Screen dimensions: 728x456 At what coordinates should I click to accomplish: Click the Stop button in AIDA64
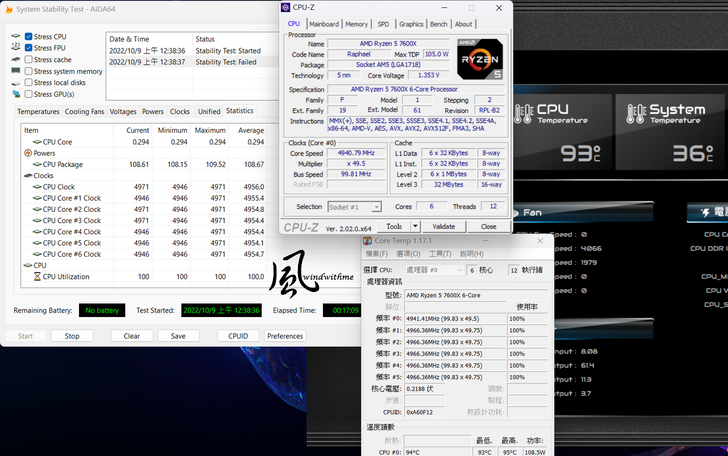(72, 336)
